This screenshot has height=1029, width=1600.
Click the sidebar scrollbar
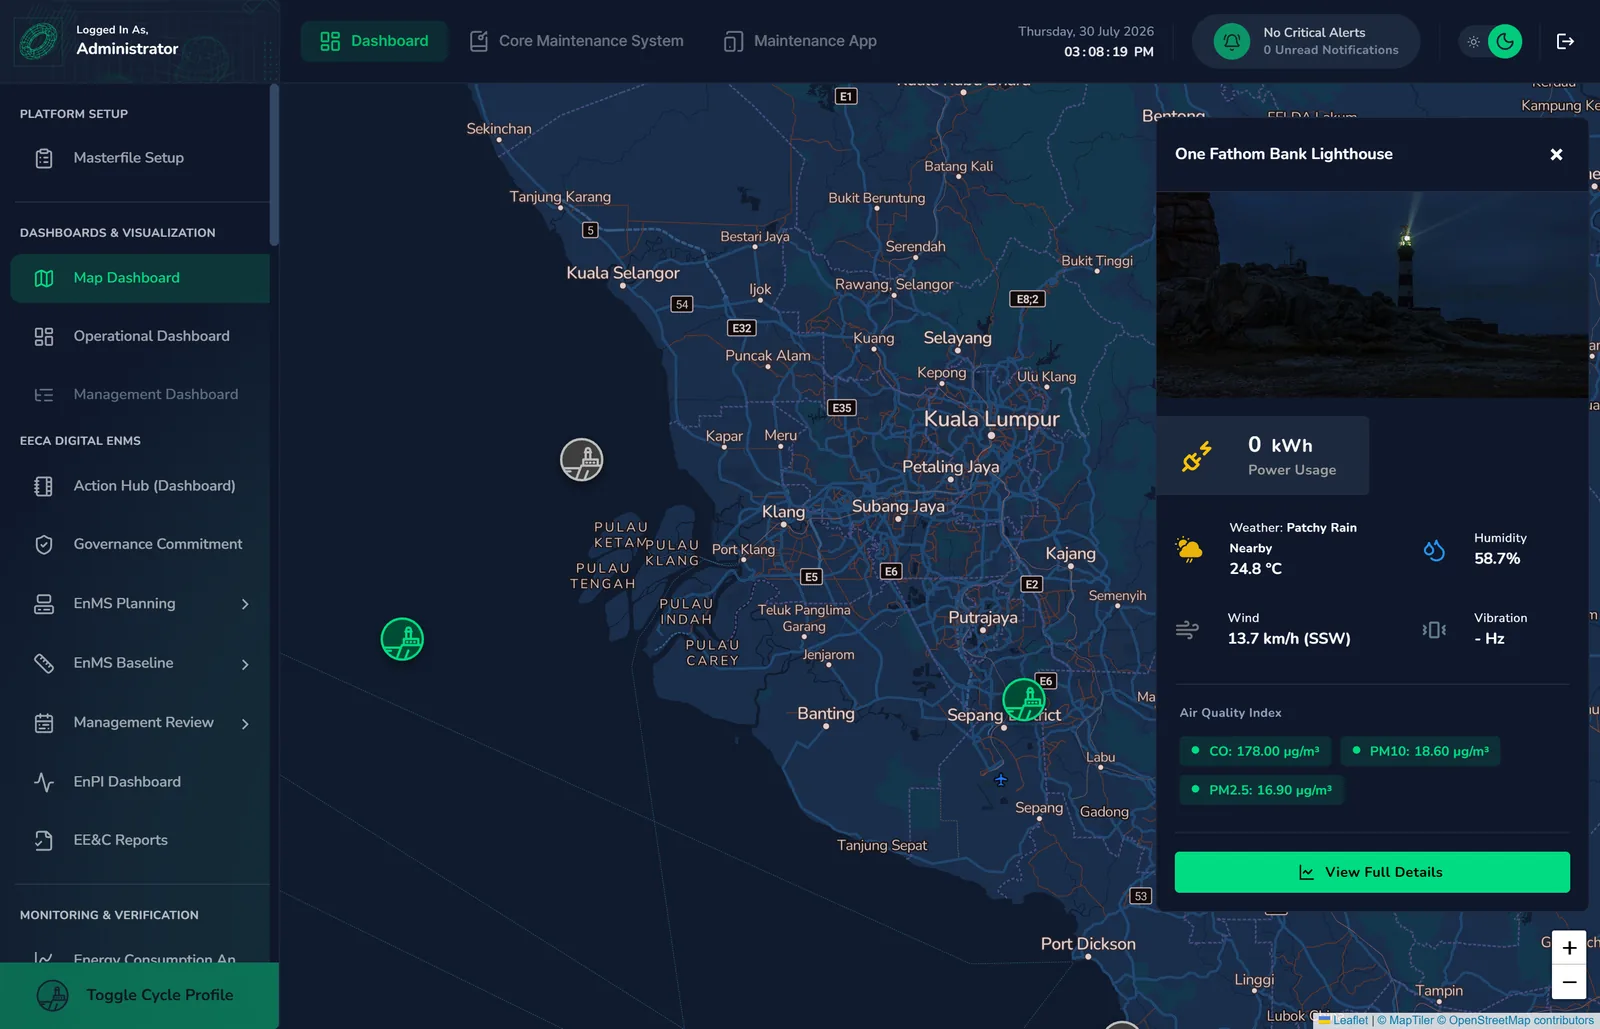point(274,165)
